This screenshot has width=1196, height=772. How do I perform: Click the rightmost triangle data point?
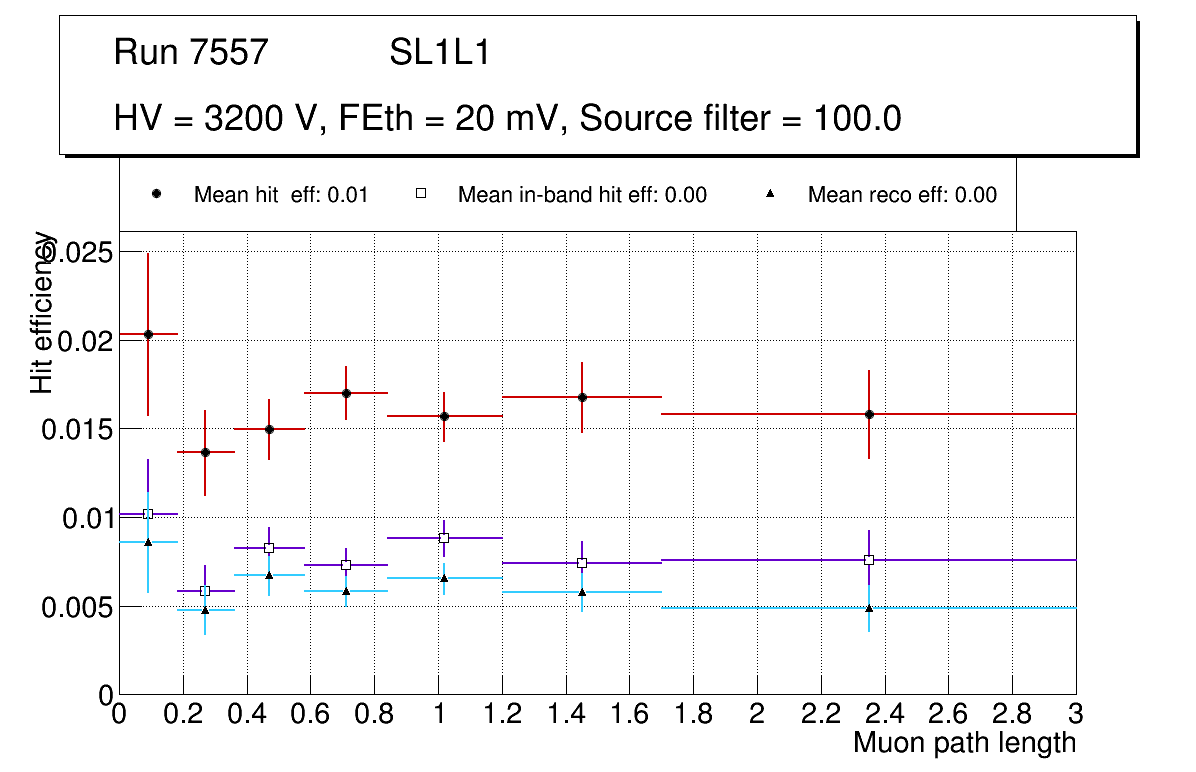point(869,608)
